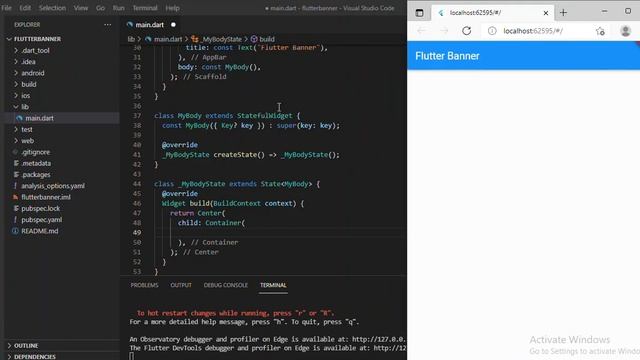Click the browser back arrow
640x360 pixels.
pos(421,31)
